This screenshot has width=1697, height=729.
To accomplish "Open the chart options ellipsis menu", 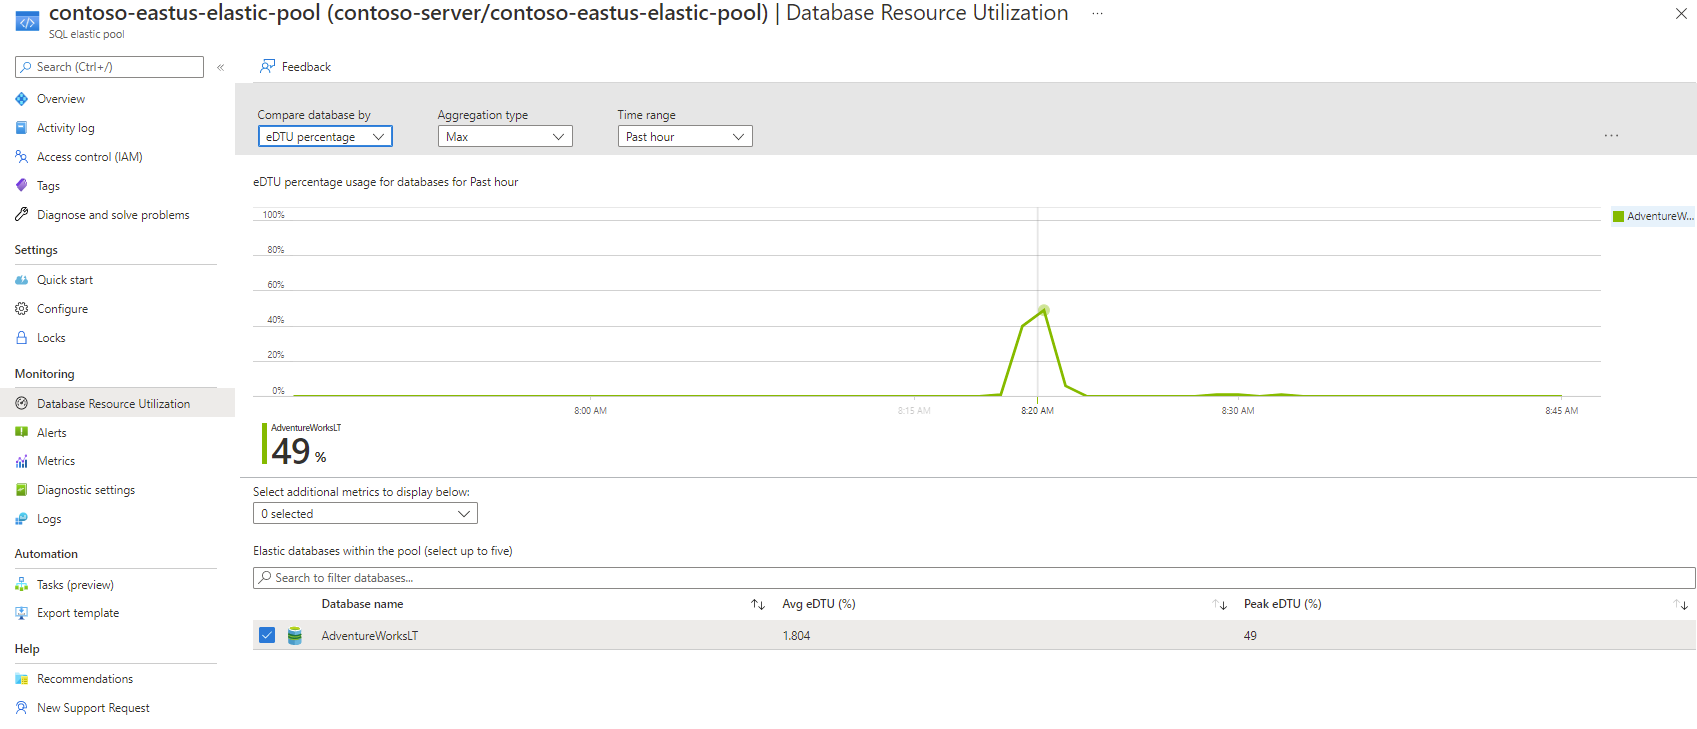I will click(1611, 135).
